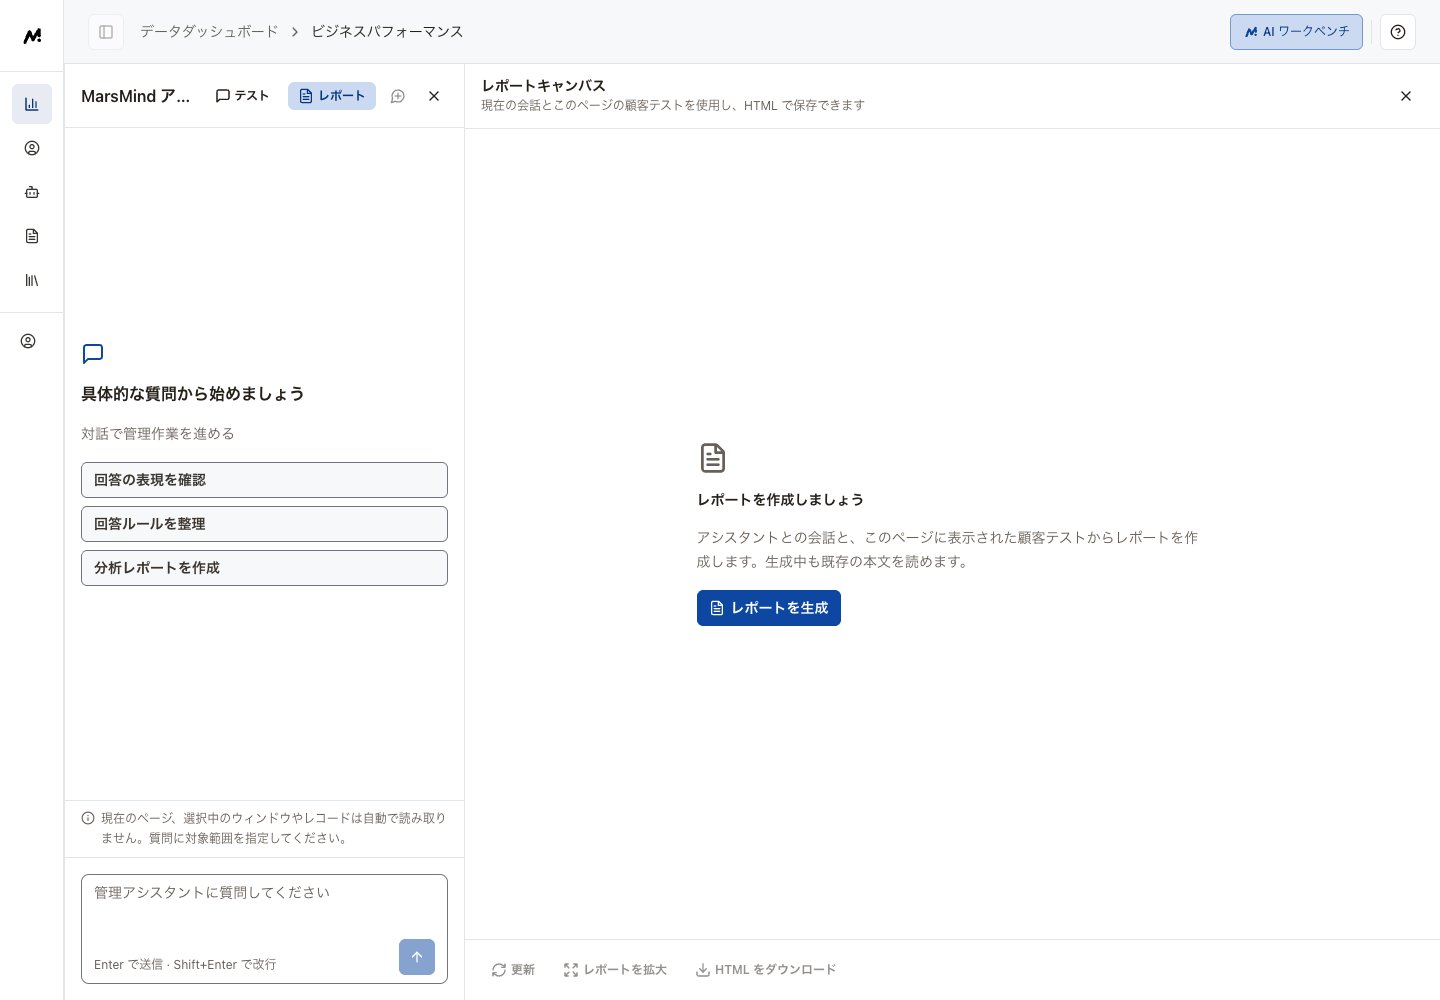Viewport: 1440px width, 1000px height.
Task: Choose the 分析レポートを作成 suggestion
Action: (x=264, y=568)
